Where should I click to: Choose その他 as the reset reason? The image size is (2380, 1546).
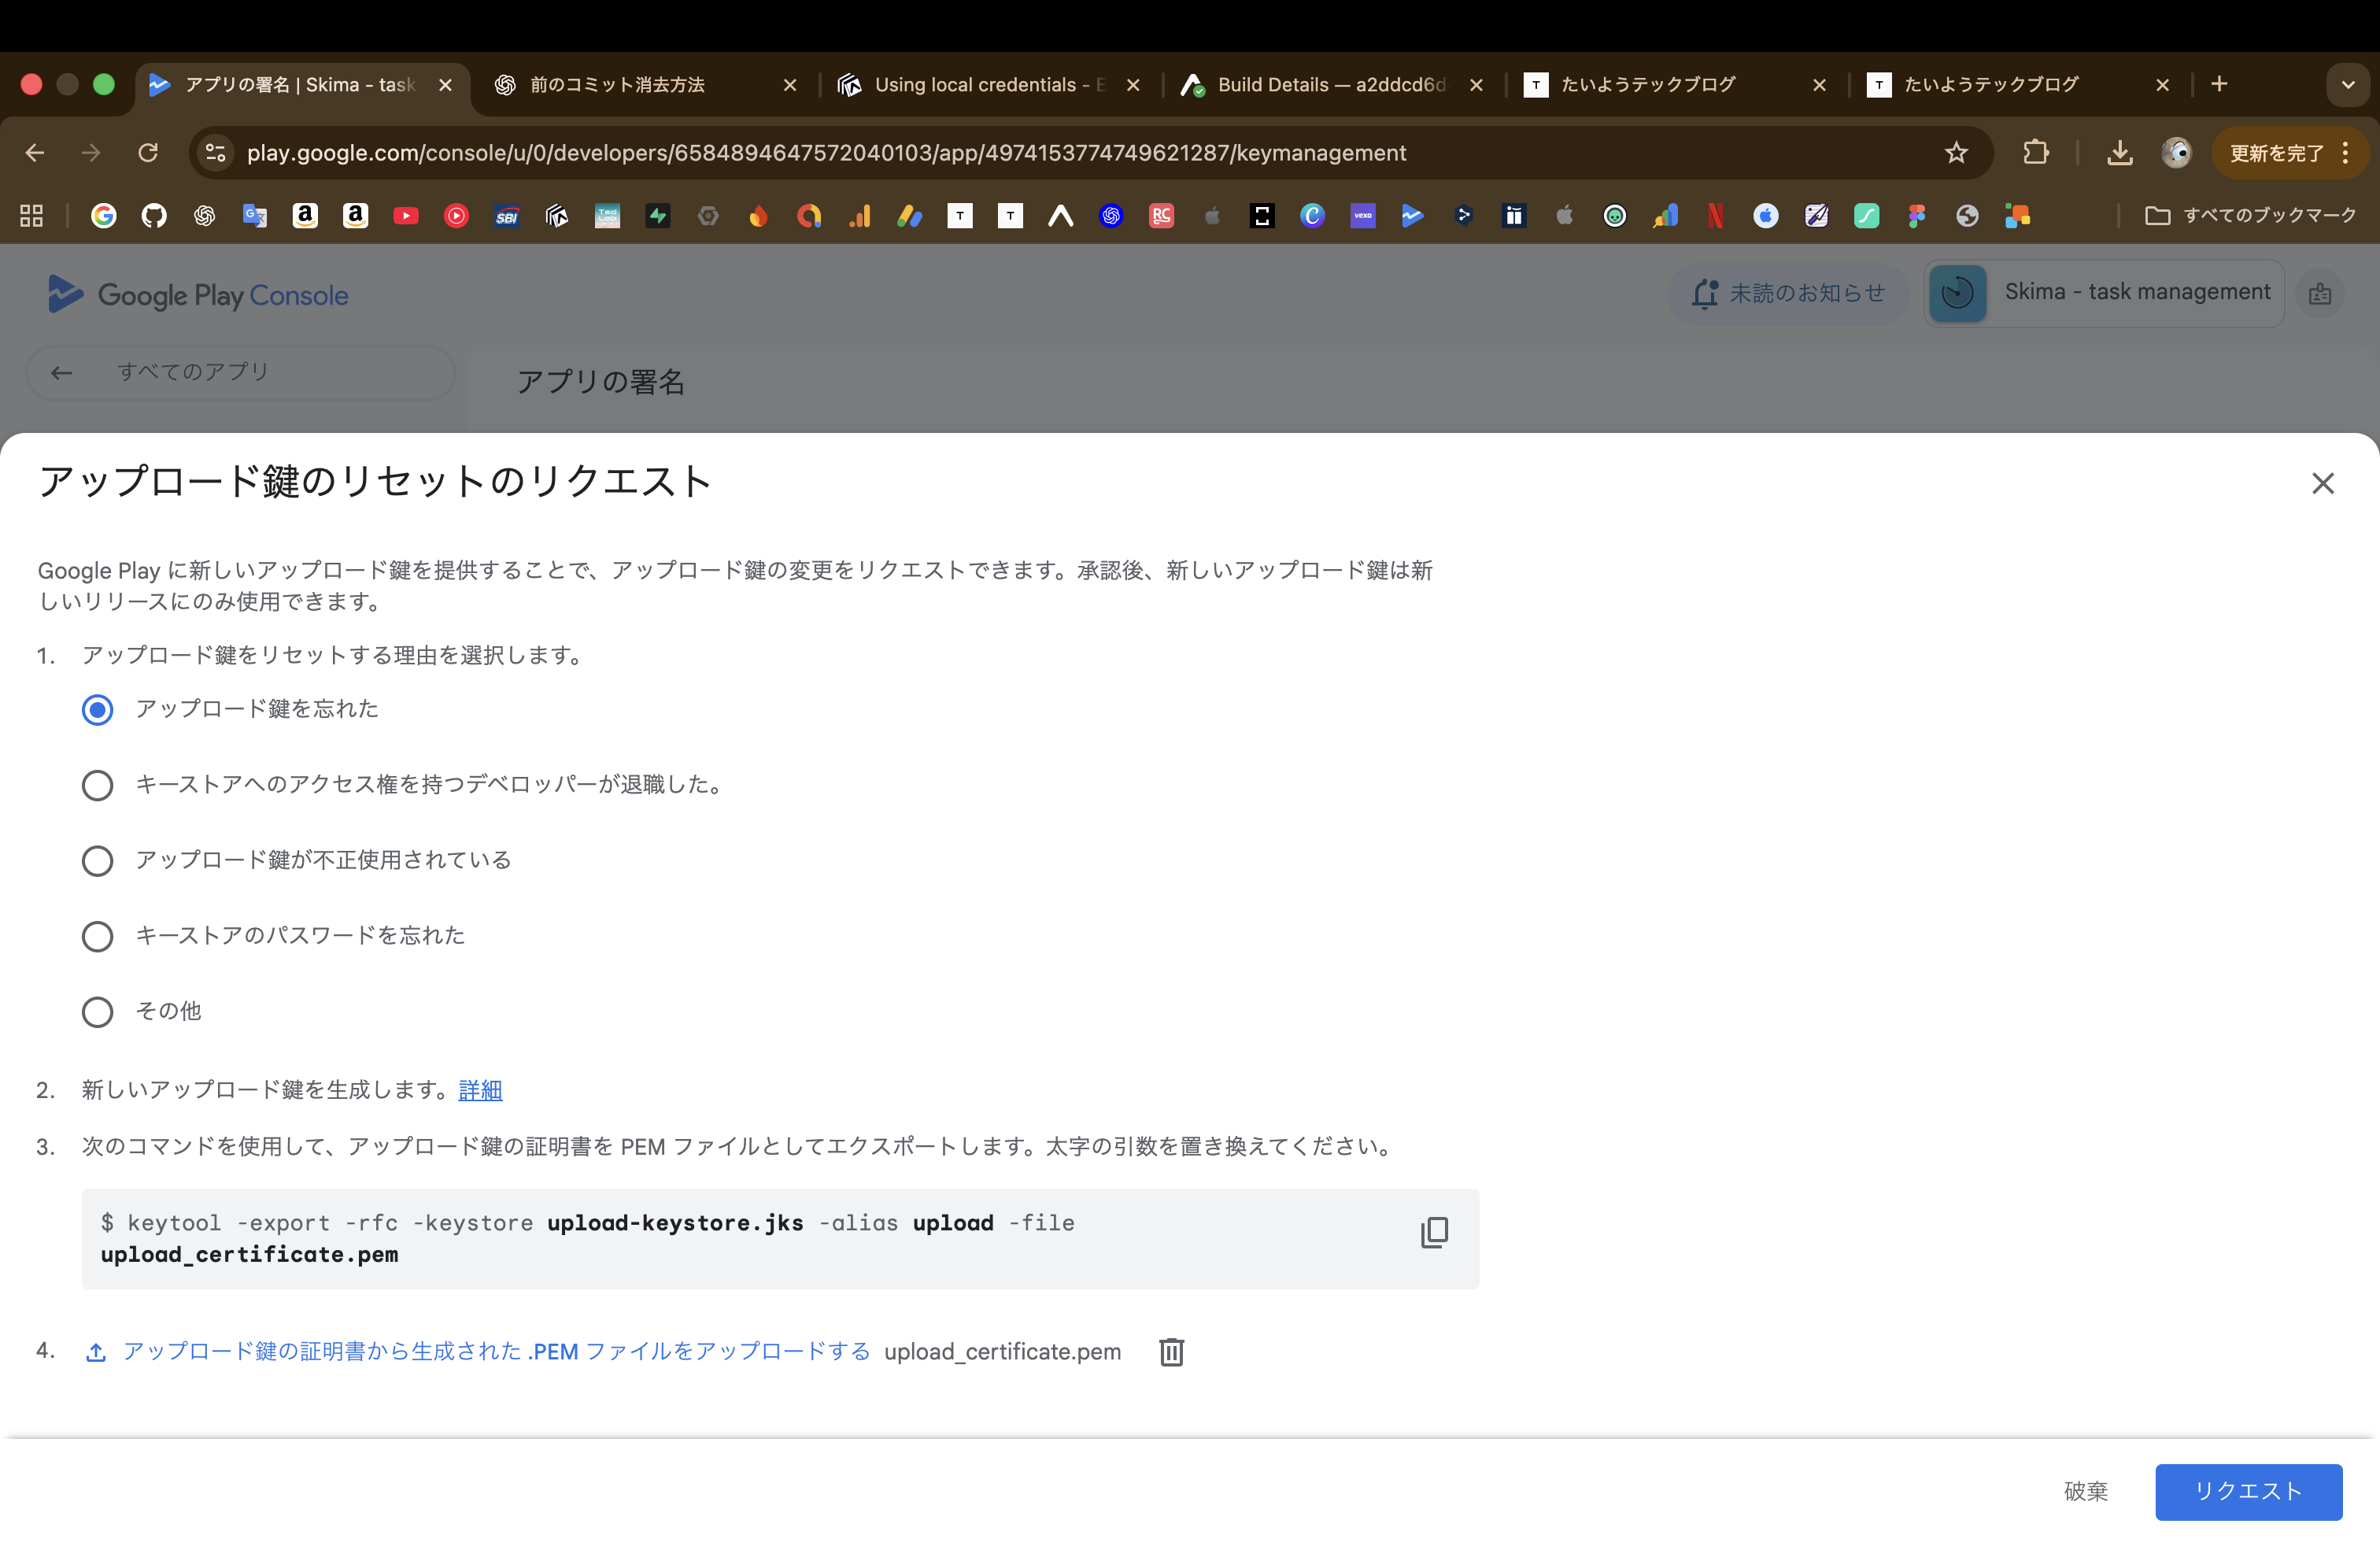[x=97, y=1011]
